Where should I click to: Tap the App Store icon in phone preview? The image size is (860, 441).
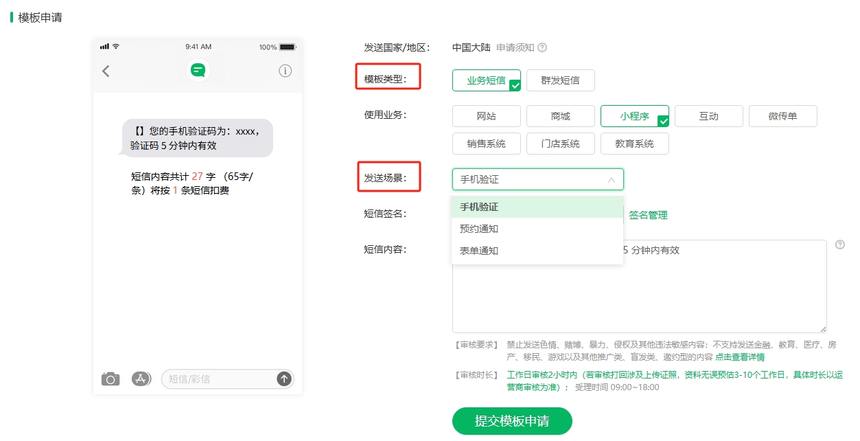(x=141, y=378)
